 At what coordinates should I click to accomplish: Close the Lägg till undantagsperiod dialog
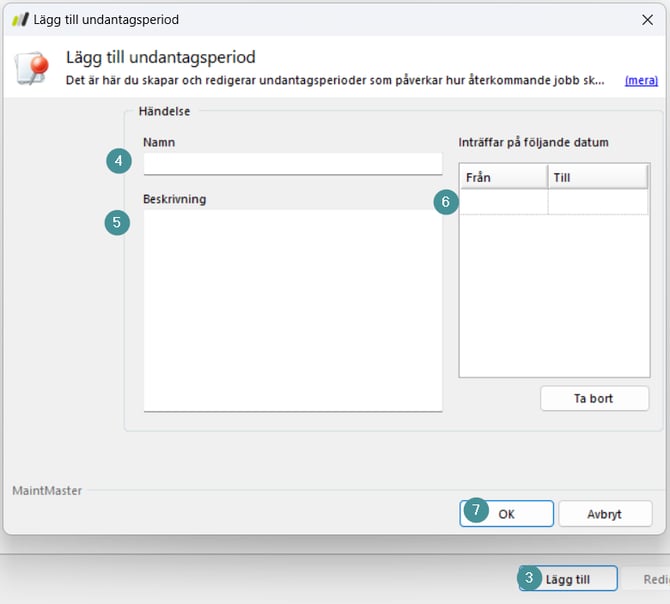(x=646, y=19)
